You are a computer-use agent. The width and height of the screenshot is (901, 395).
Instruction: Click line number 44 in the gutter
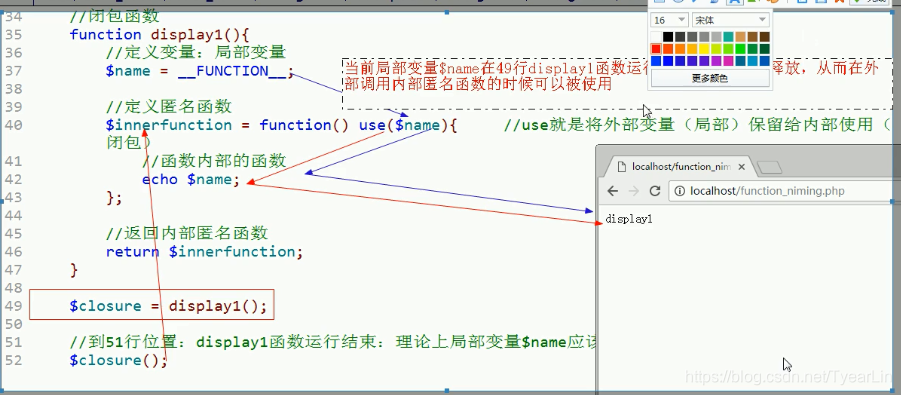click(13, 216)
